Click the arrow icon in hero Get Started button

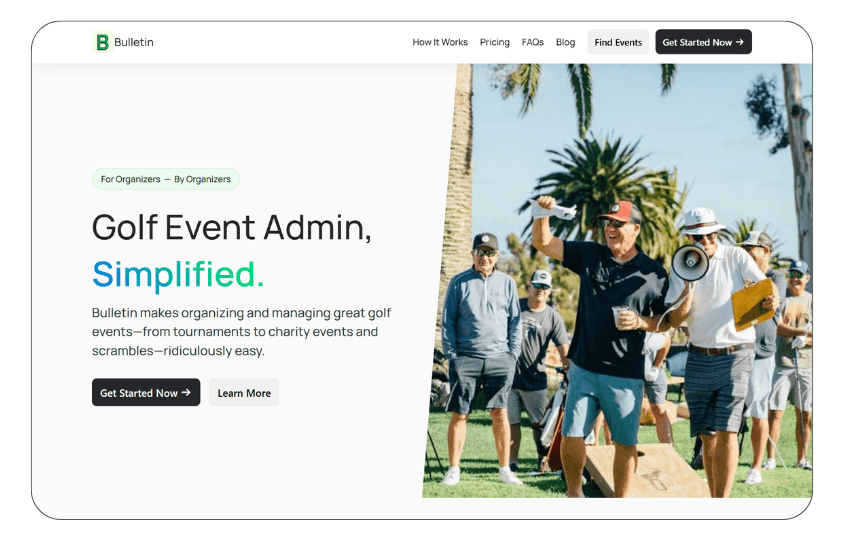[x=186, y=393]
